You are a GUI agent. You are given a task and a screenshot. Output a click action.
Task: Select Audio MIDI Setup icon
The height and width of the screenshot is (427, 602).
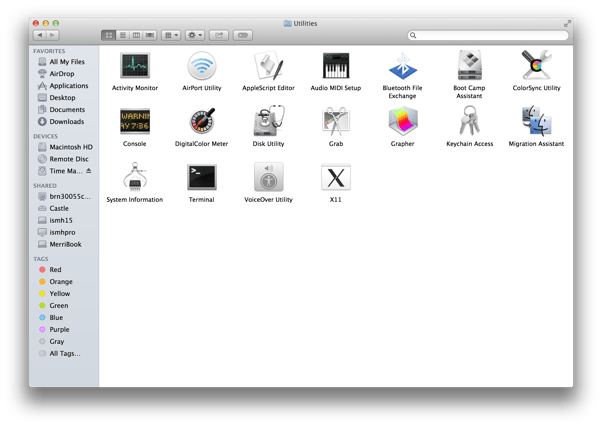pos(336,66)
